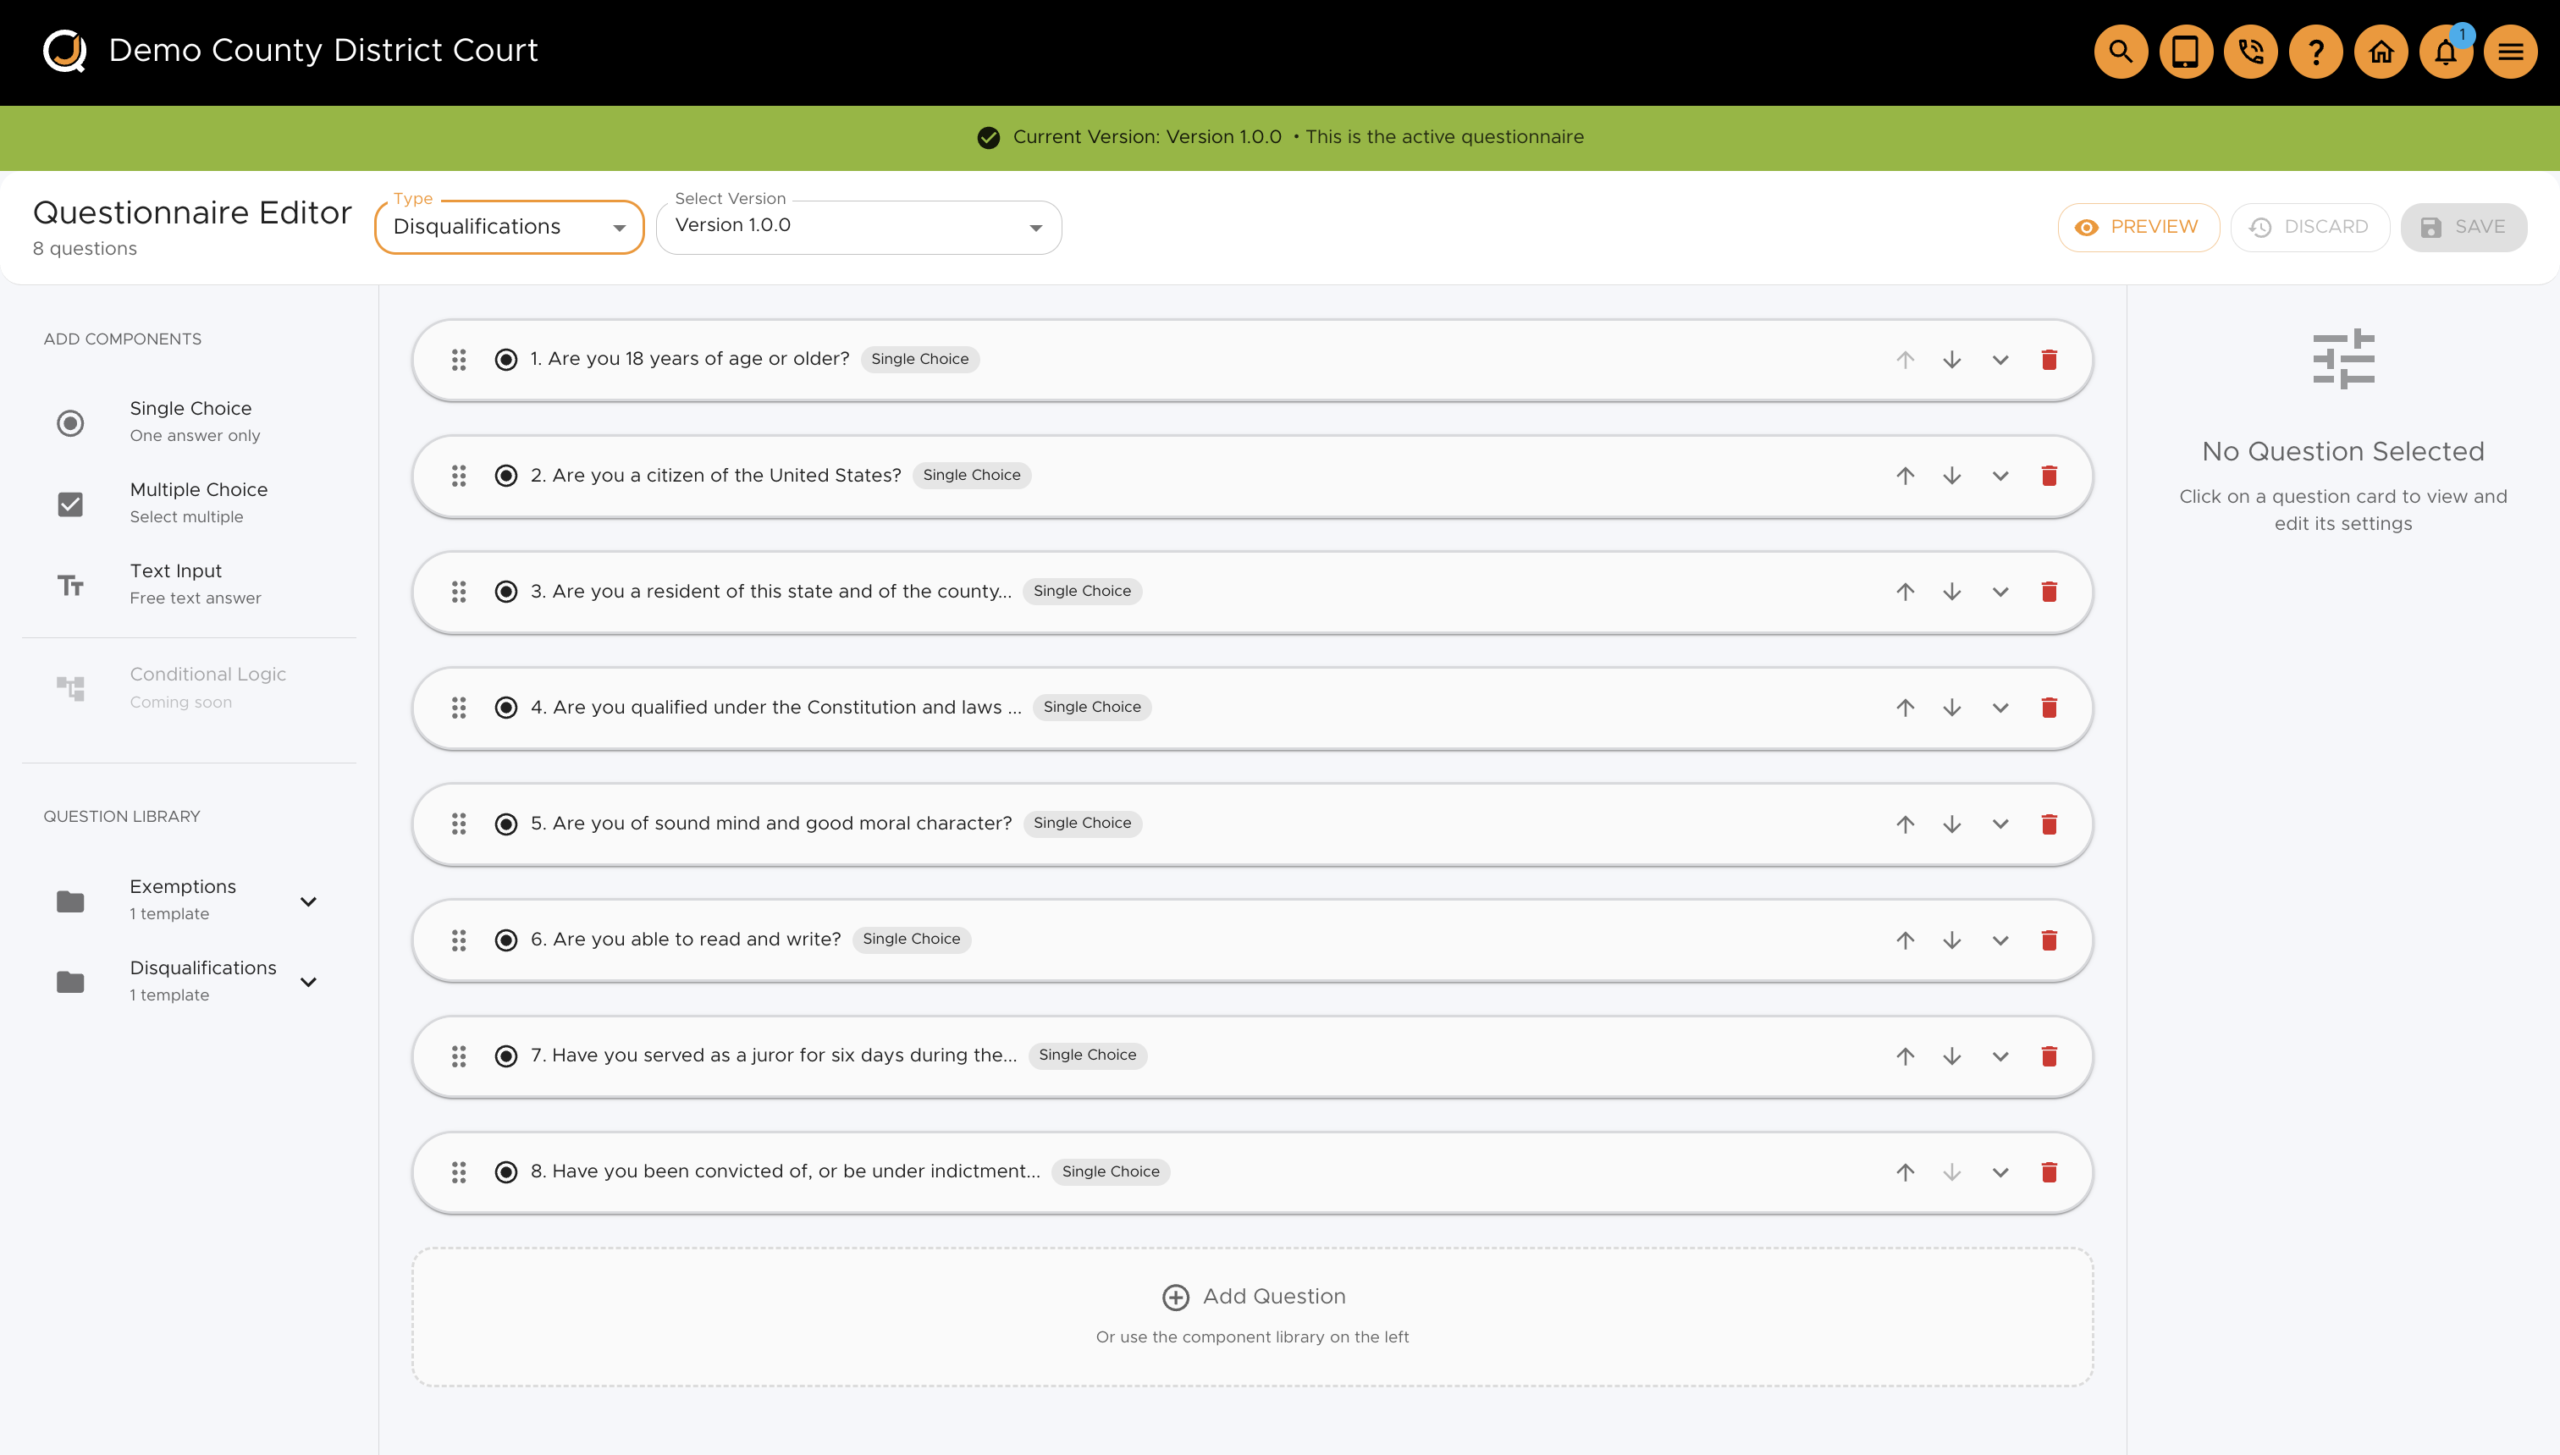Image resolution: width=2560 pixels, height=1455 pixels.
Task: Add a Single Choice component
Action: pyautogui.click(x=190, y=421)
